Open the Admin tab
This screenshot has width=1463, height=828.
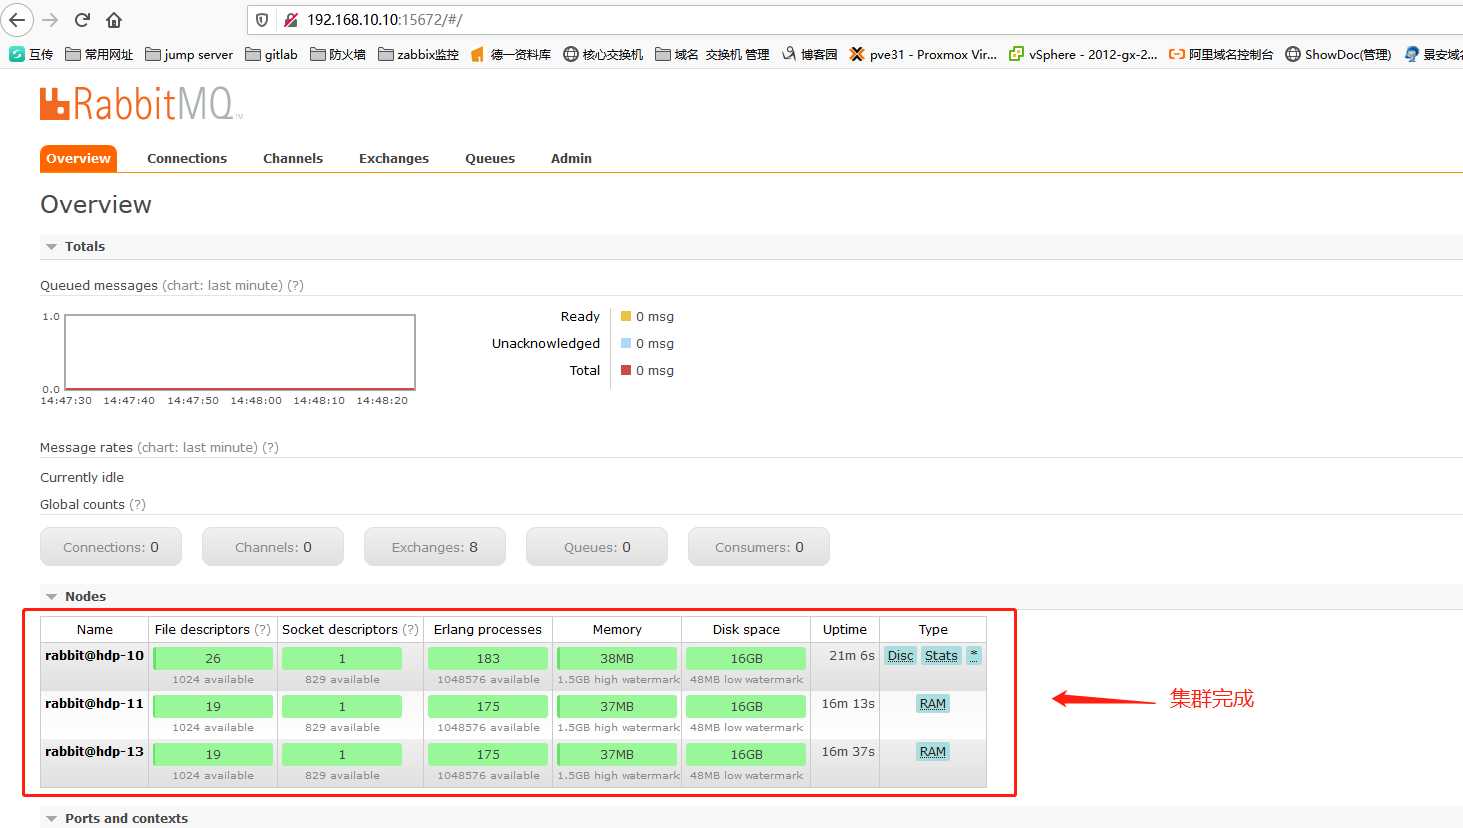pyautogui.click(x=571, y=158)
